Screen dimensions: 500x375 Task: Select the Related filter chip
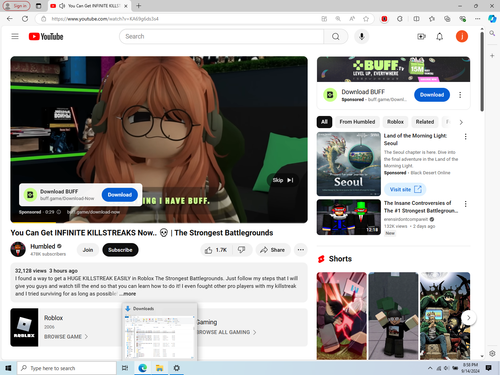tap(425, 122)
